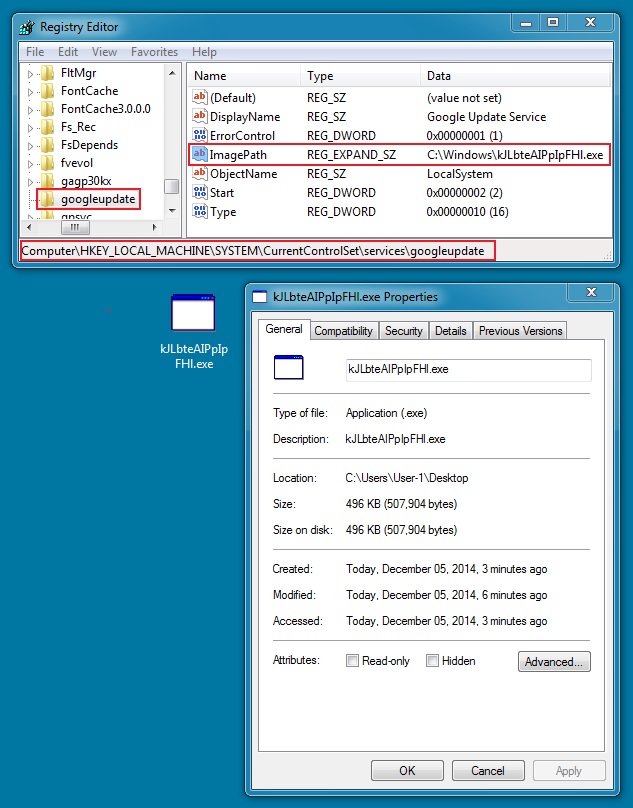Screen dimensions: 633x808
Task: Open the View menu in Registry Editor
Action: click(x=104, y=52)
